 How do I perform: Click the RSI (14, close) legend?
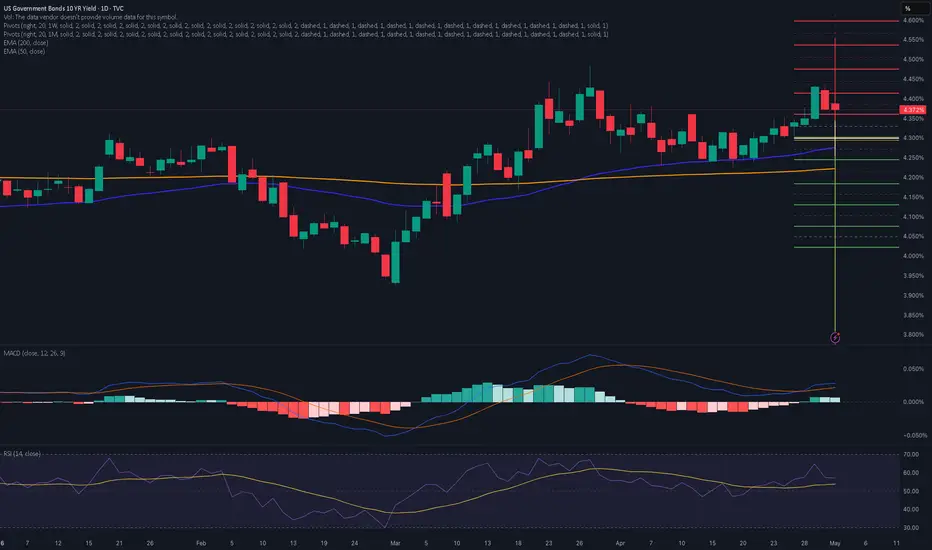point(22,454)
